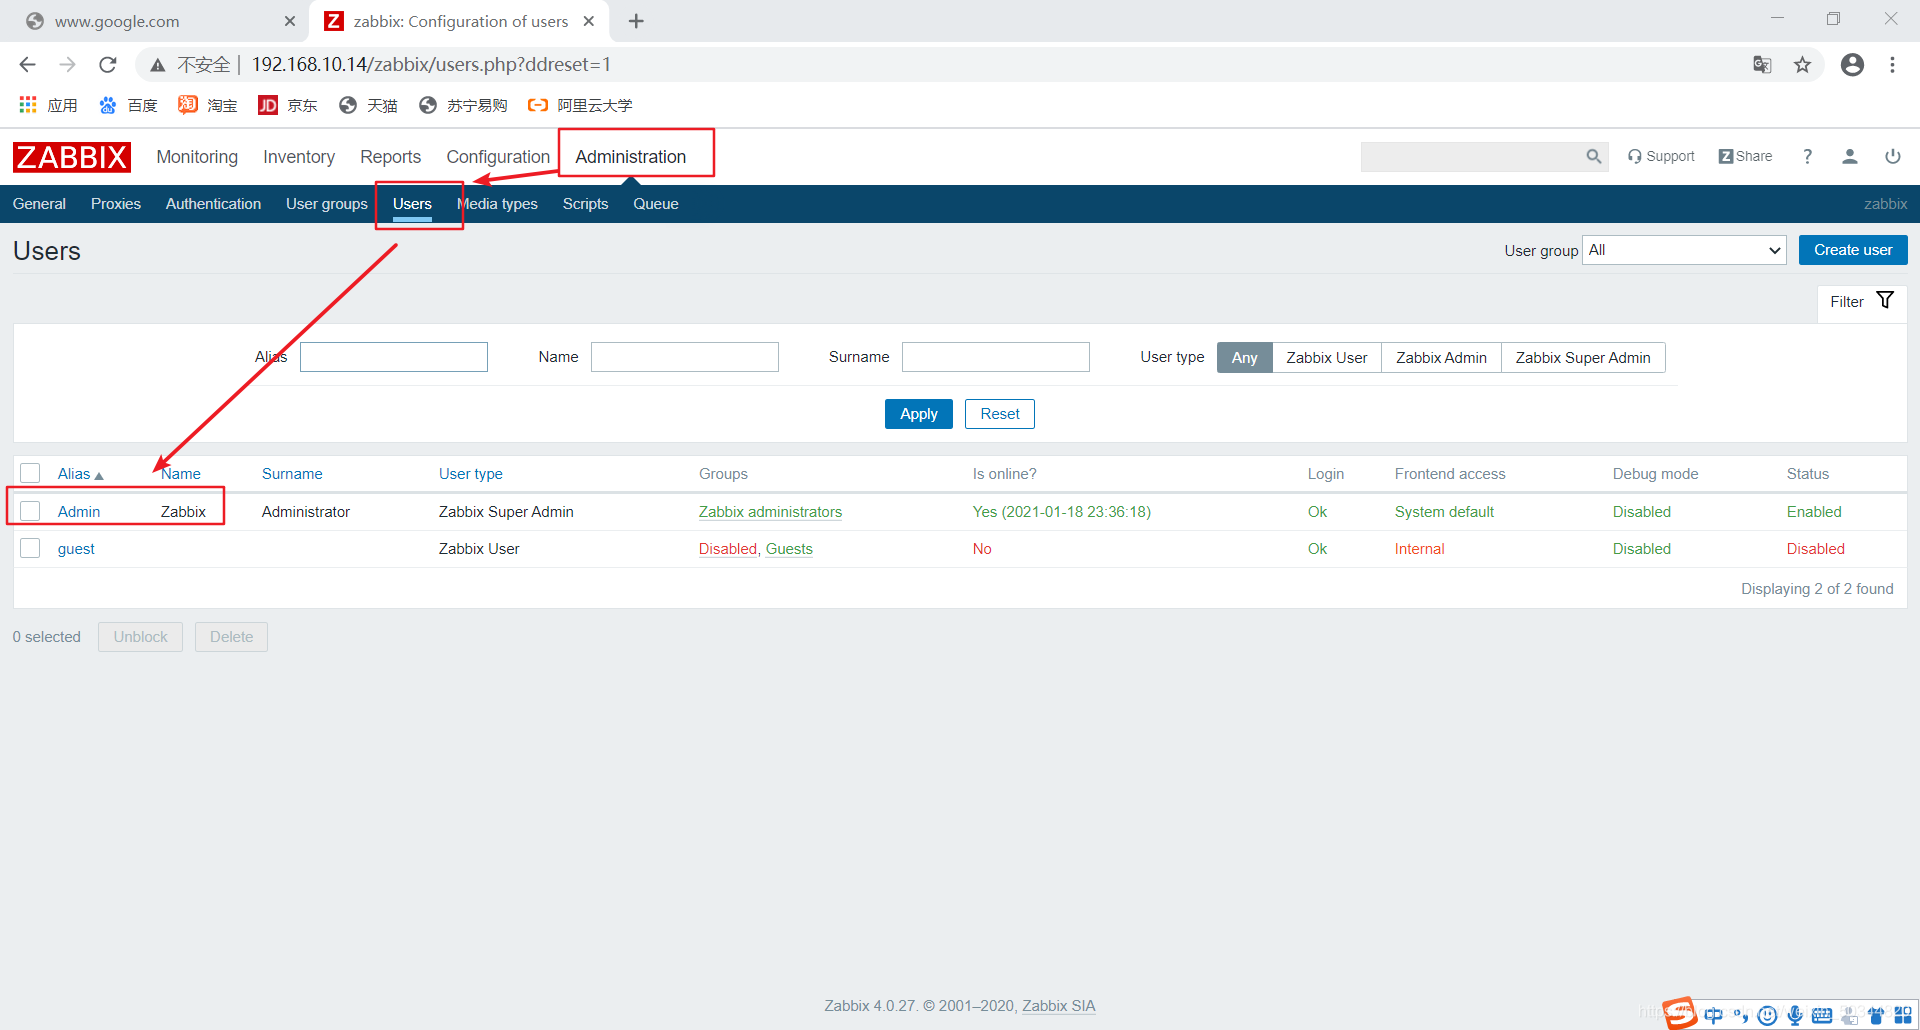1920x1030 pixels.
Task: Select Zabbix Super Admin type filter
Action: (x=1583, y=357)
